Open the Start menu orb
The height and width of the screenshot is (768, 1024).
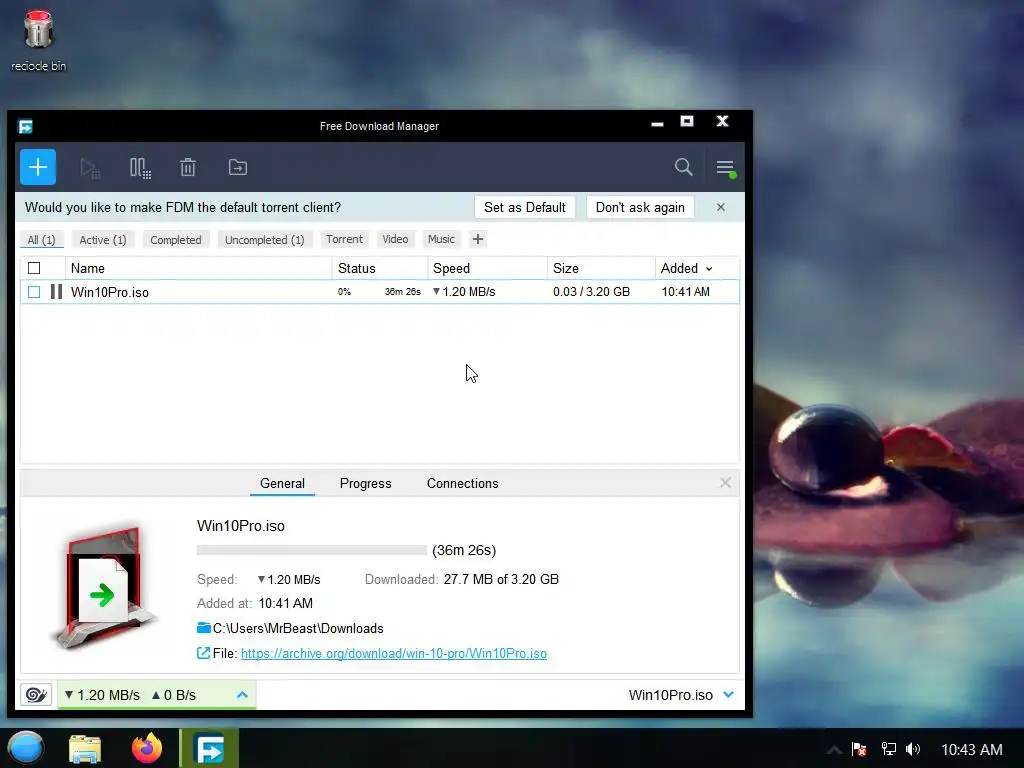(25, 748)
